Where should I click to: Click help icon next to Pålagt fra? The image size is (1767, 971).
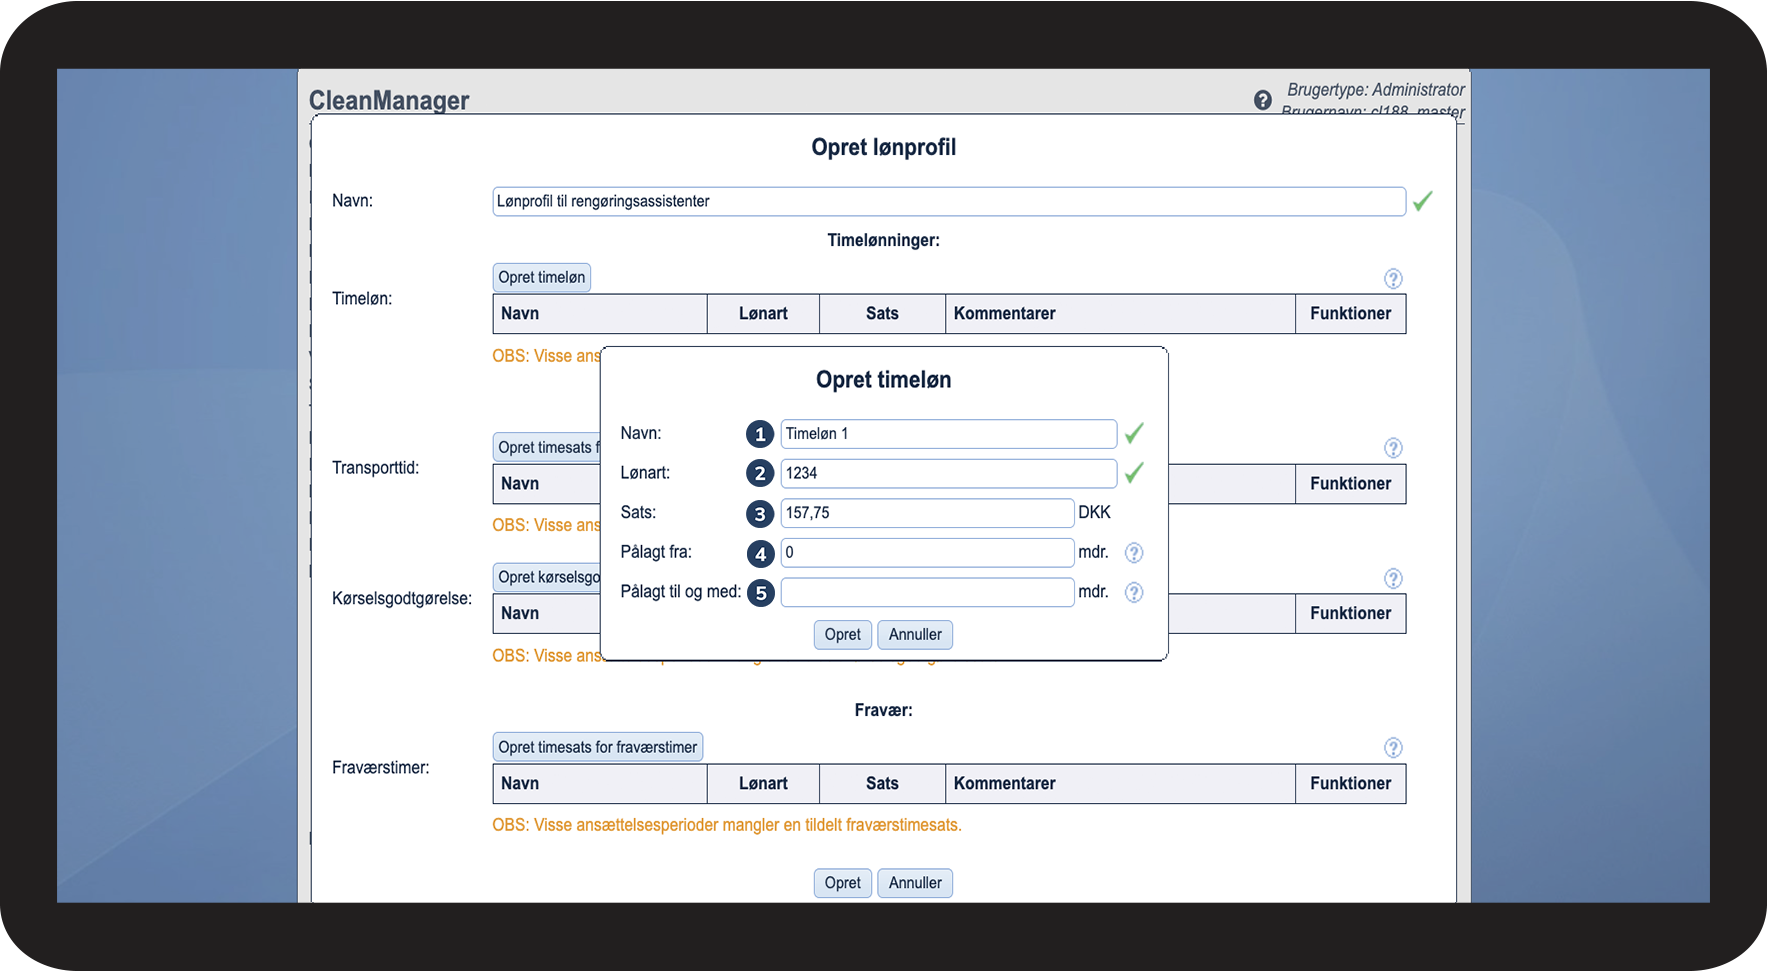point(1133,553)
